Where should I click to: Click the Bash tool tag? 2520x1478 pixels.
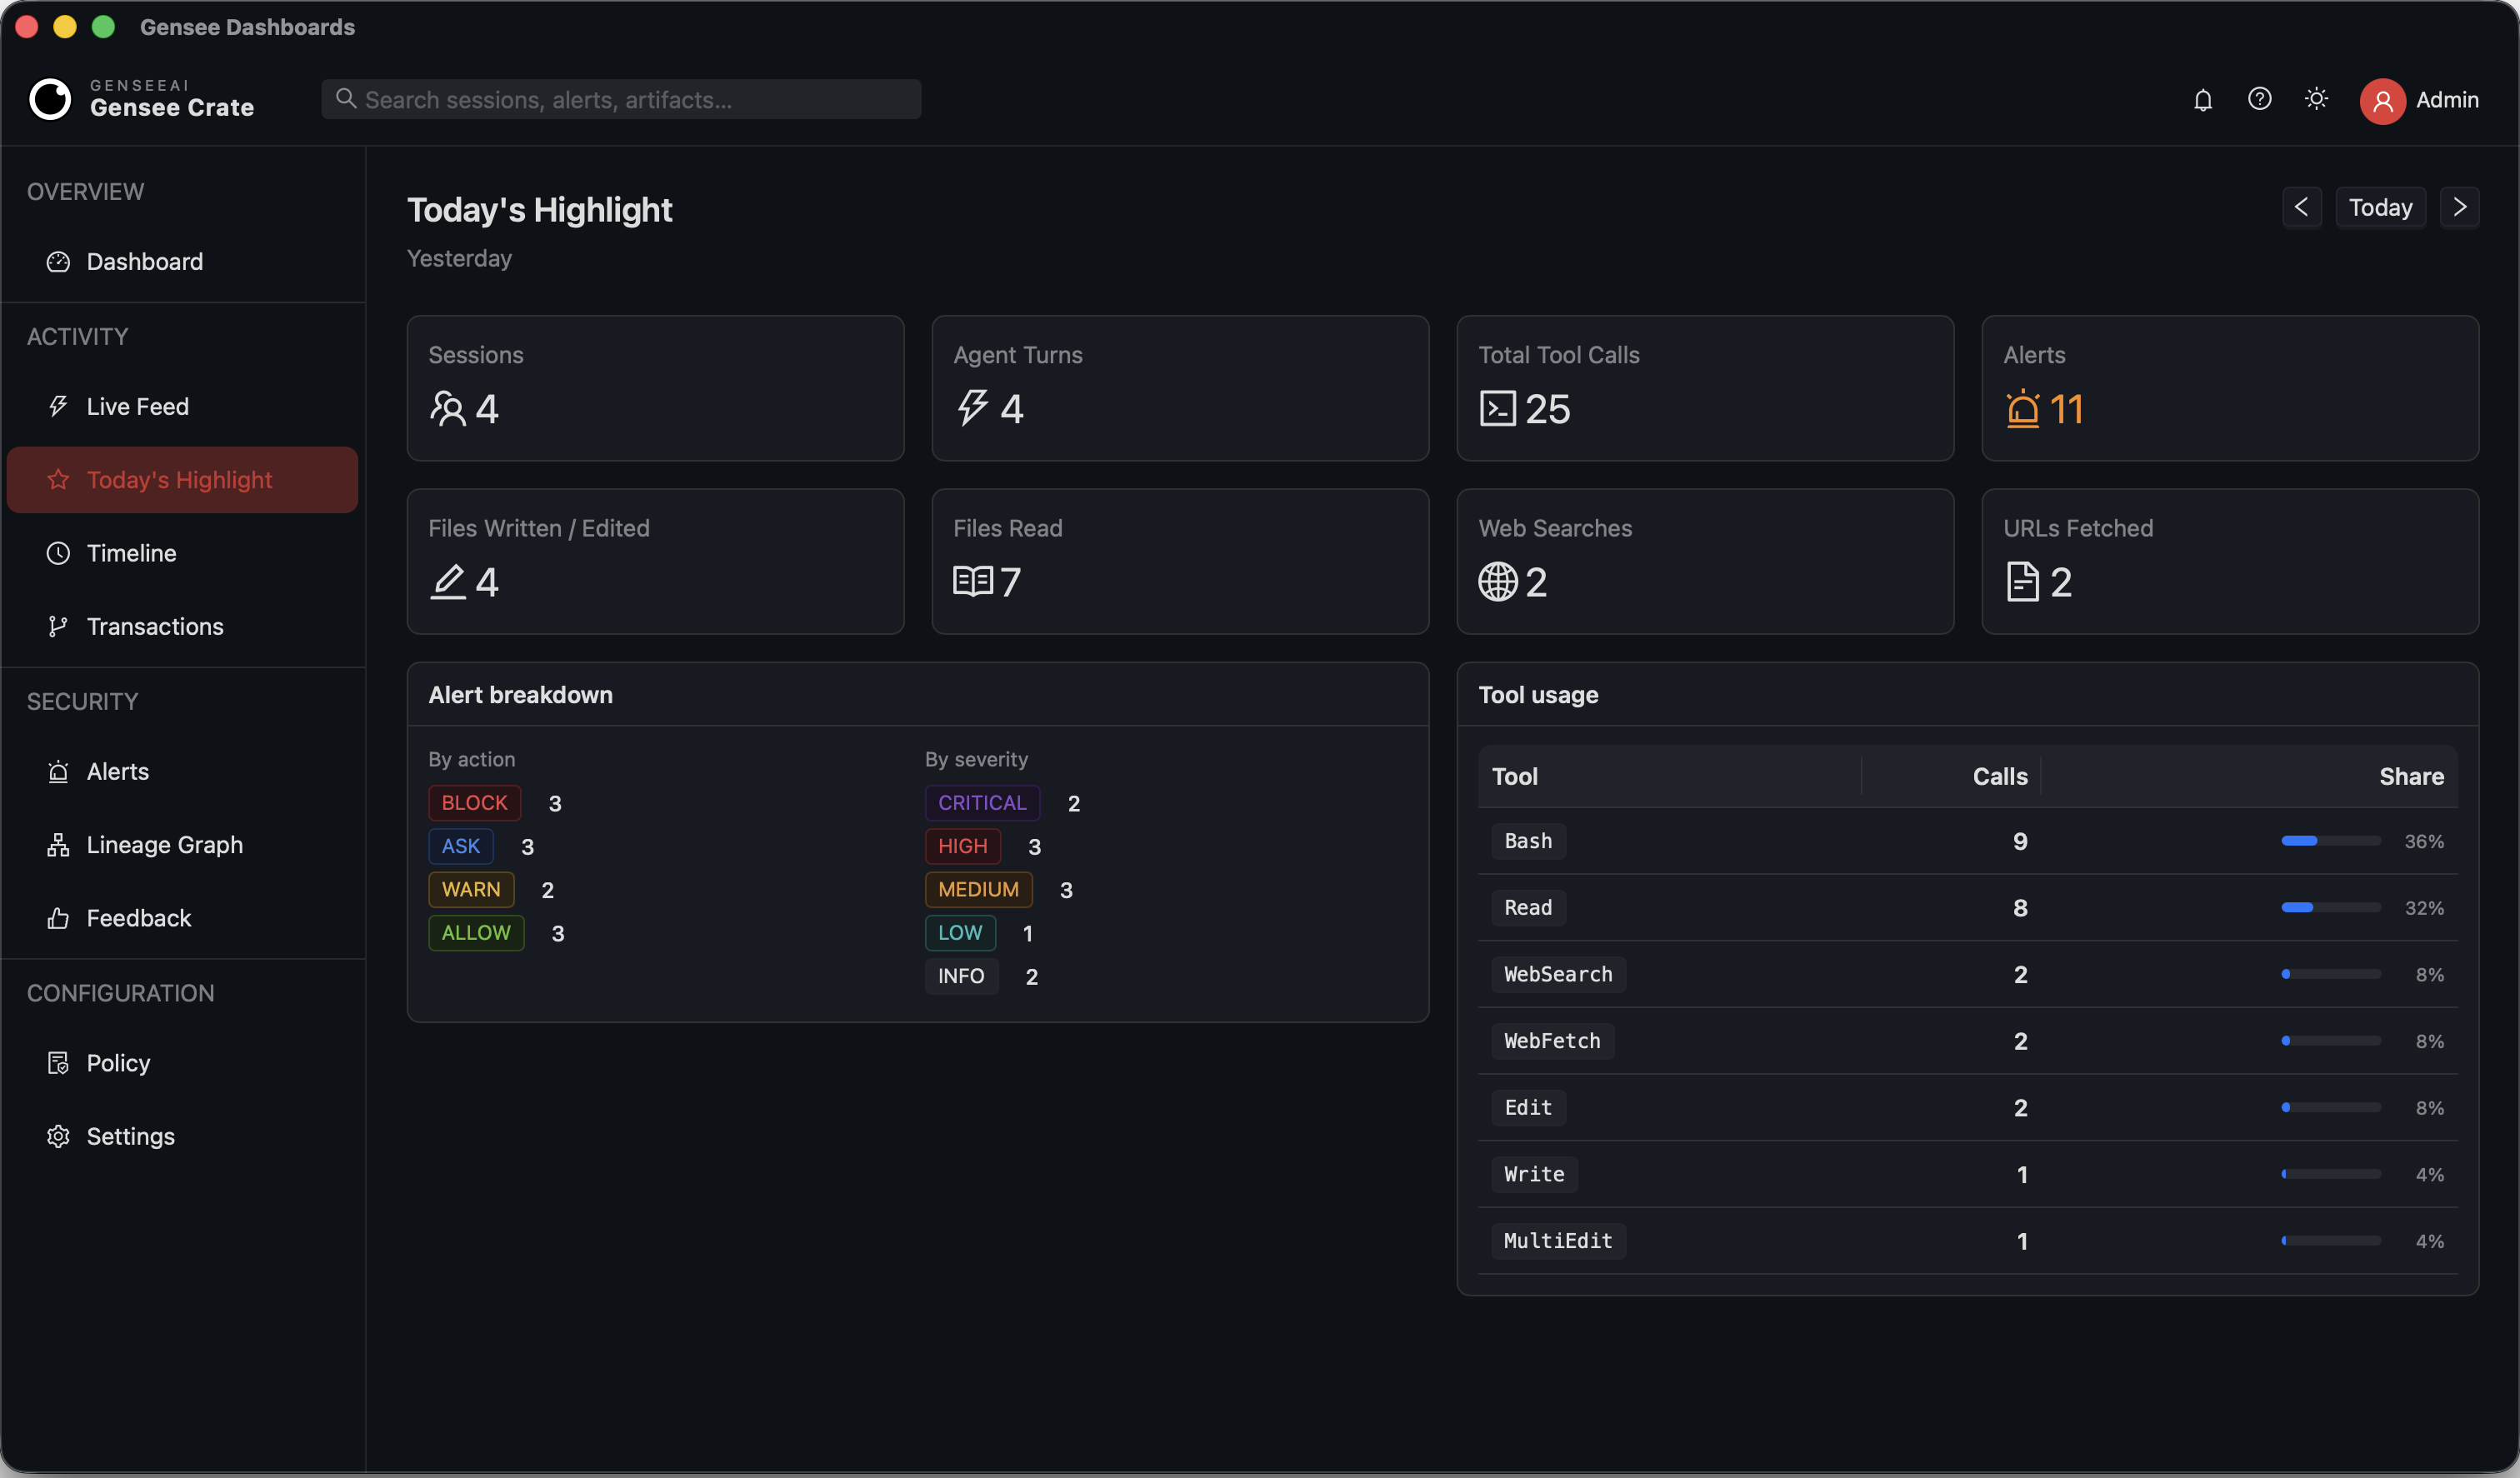(1528, 841)
